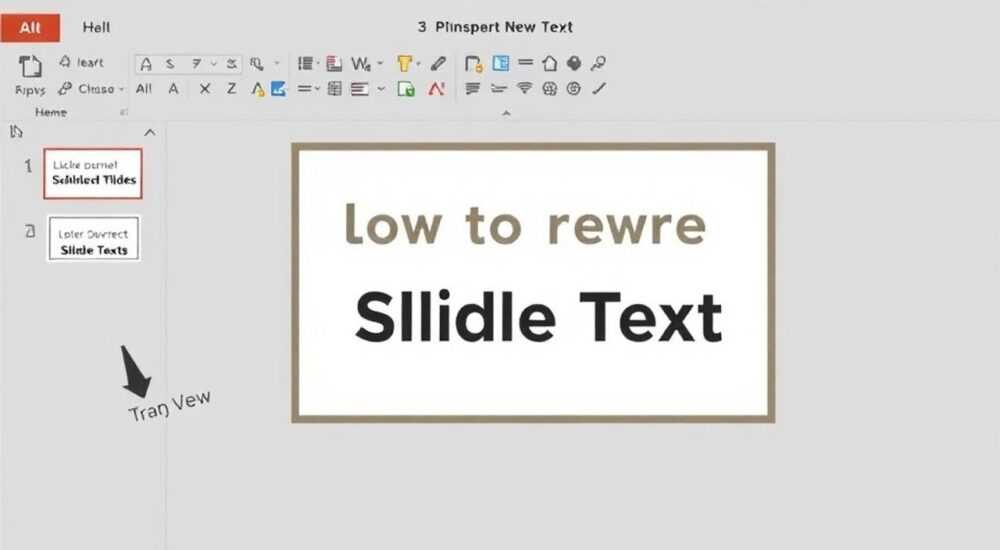Viewport: 1000px width, 550px height.
Task: Open the dropdown beside yellow T icon
Action: (x=418, y=63)
